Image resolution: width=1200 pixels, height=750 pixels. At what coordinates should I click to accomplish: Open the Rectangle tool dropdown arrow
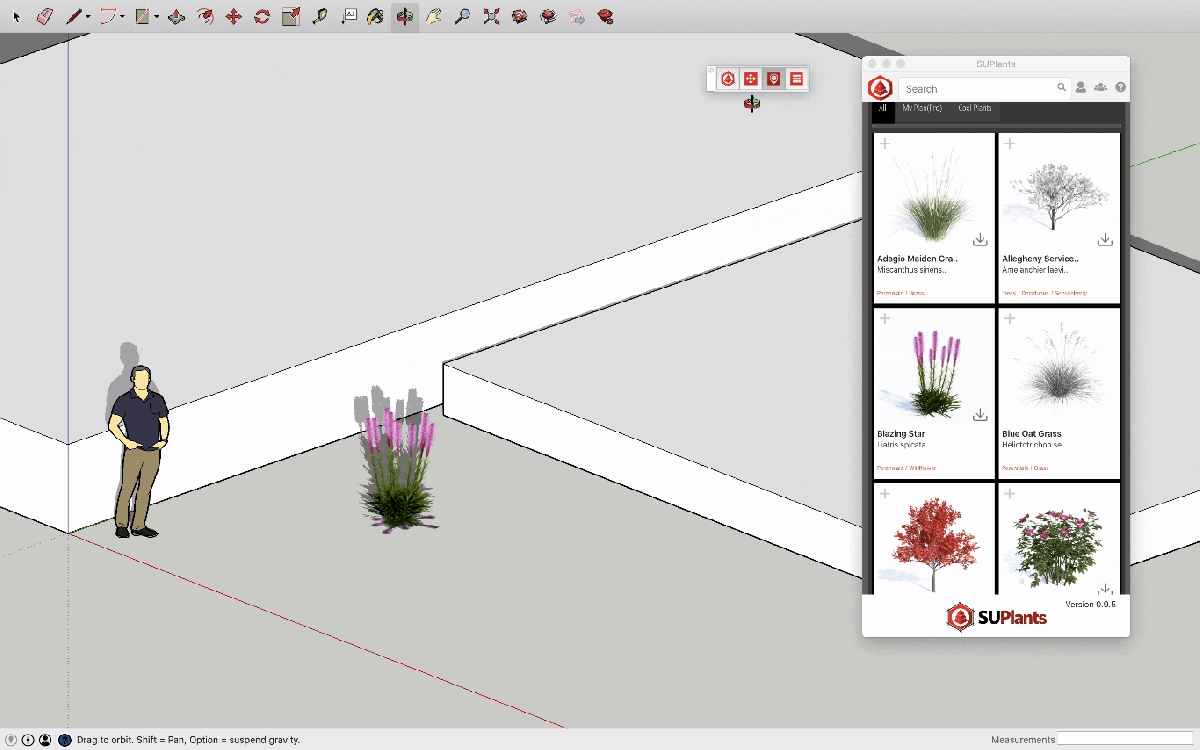(x=154, y=16)
